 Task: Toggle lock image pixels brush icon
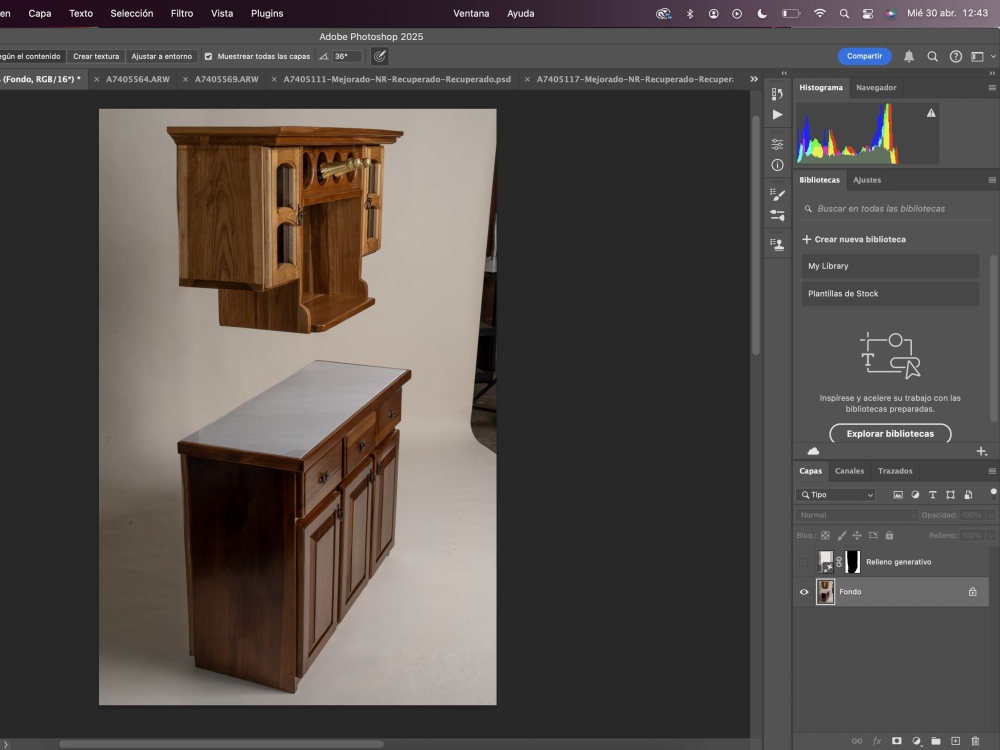click(x=841, y=535)
